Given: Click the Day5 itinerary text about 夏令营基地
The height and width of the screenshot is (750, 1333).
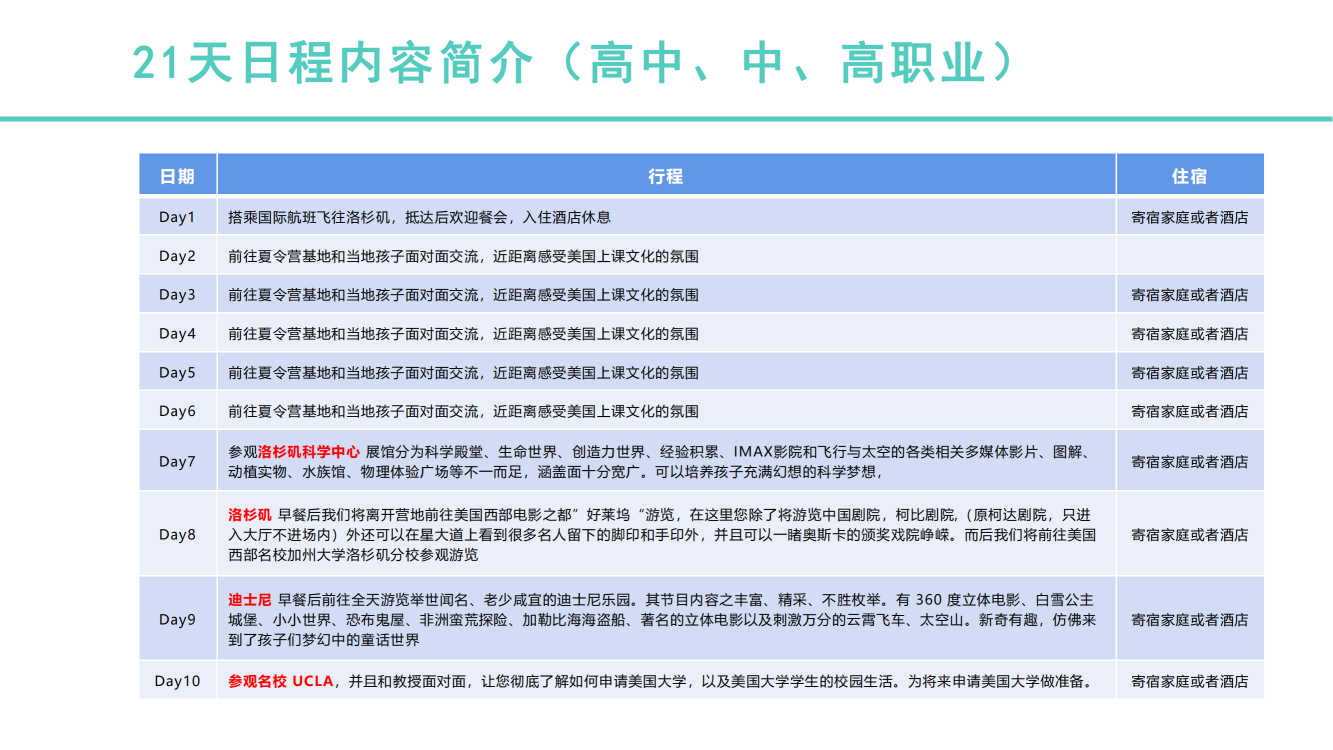Looking at the screenshot, I should [x=463, y=373].
